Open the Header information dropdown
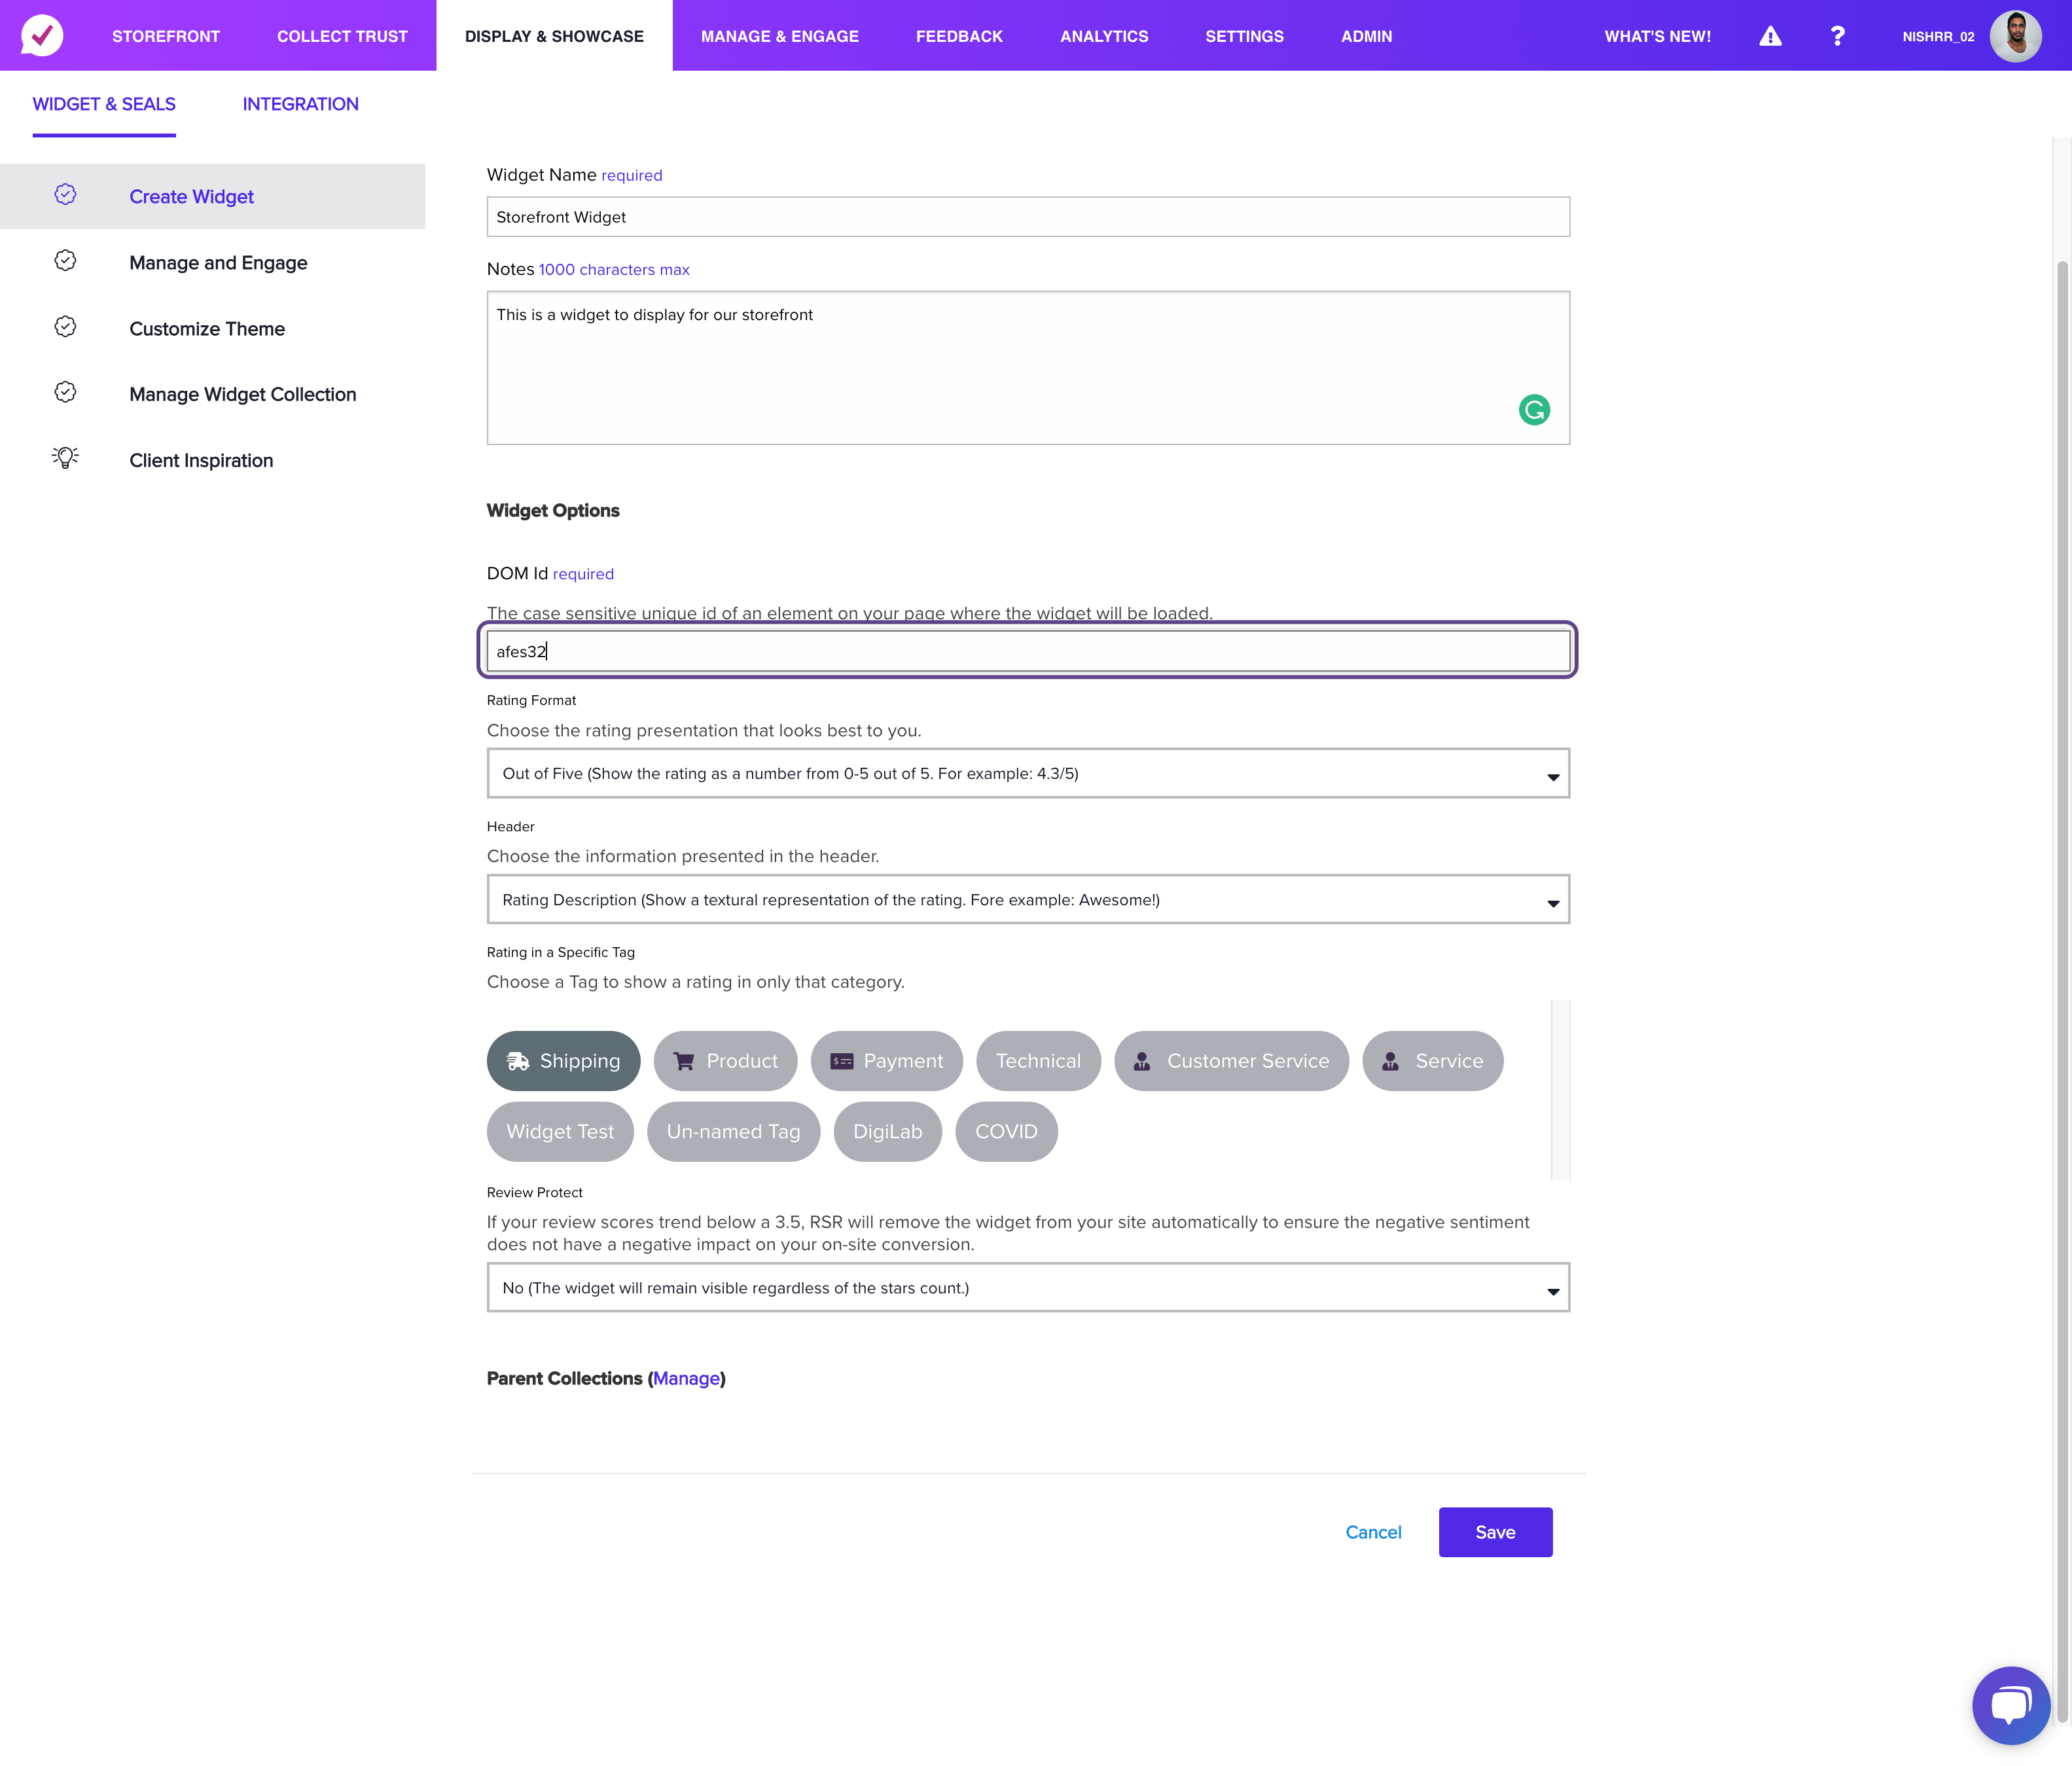 (1028, 899)
